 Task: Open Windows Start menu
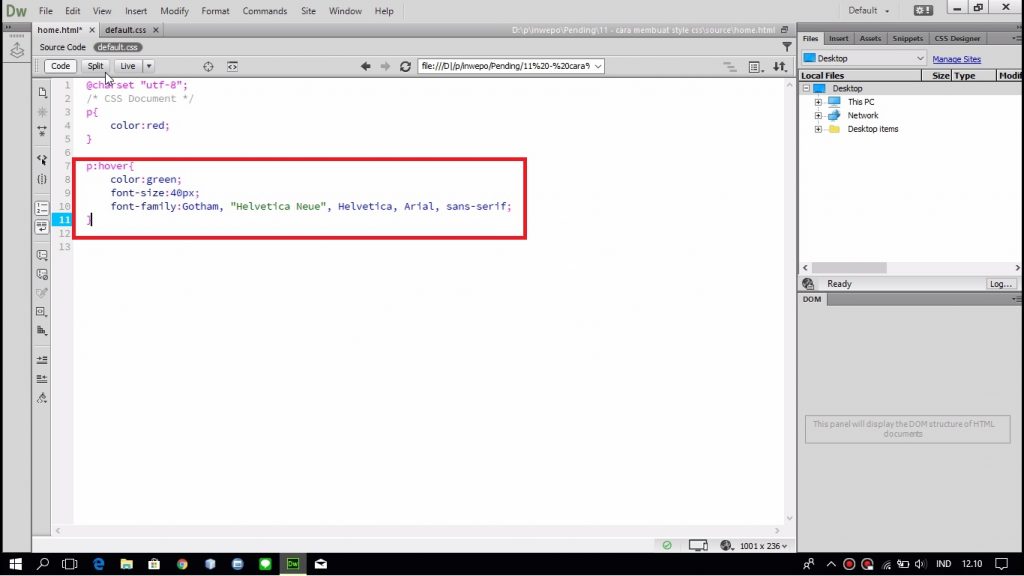click(x=15, y=564)
